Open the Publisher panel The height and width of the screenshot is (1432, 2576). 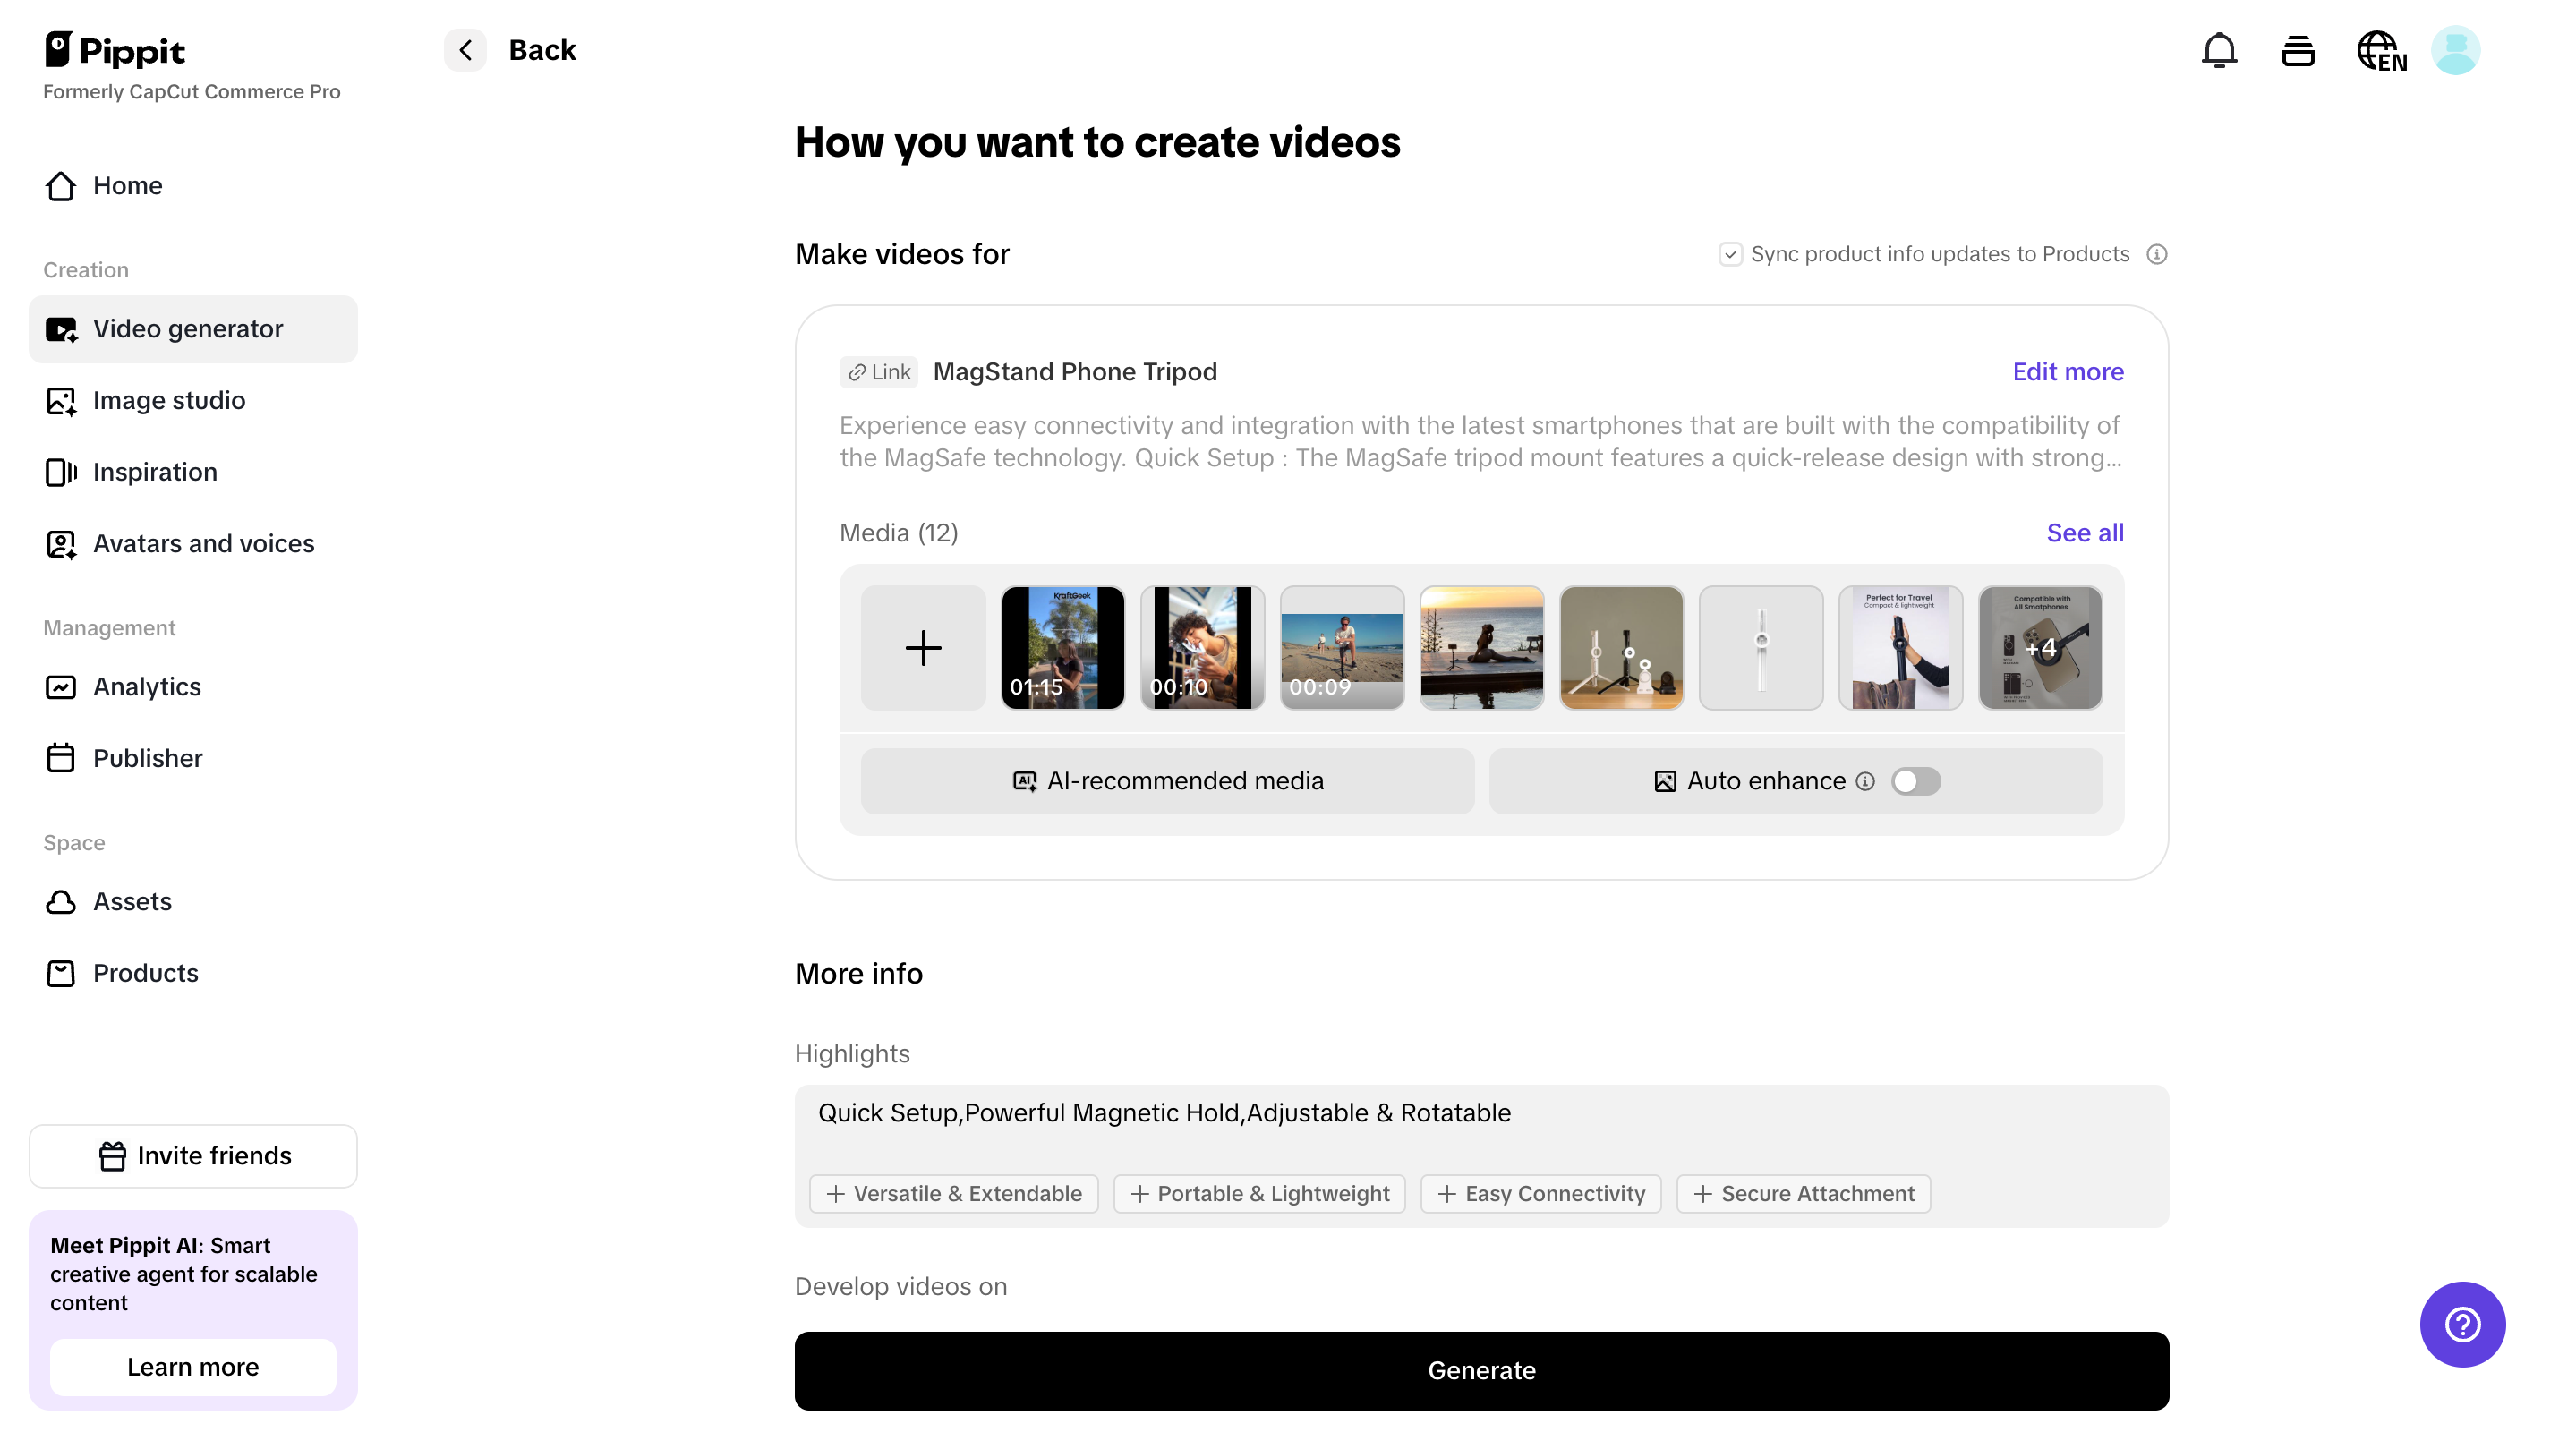coord(148,757)
